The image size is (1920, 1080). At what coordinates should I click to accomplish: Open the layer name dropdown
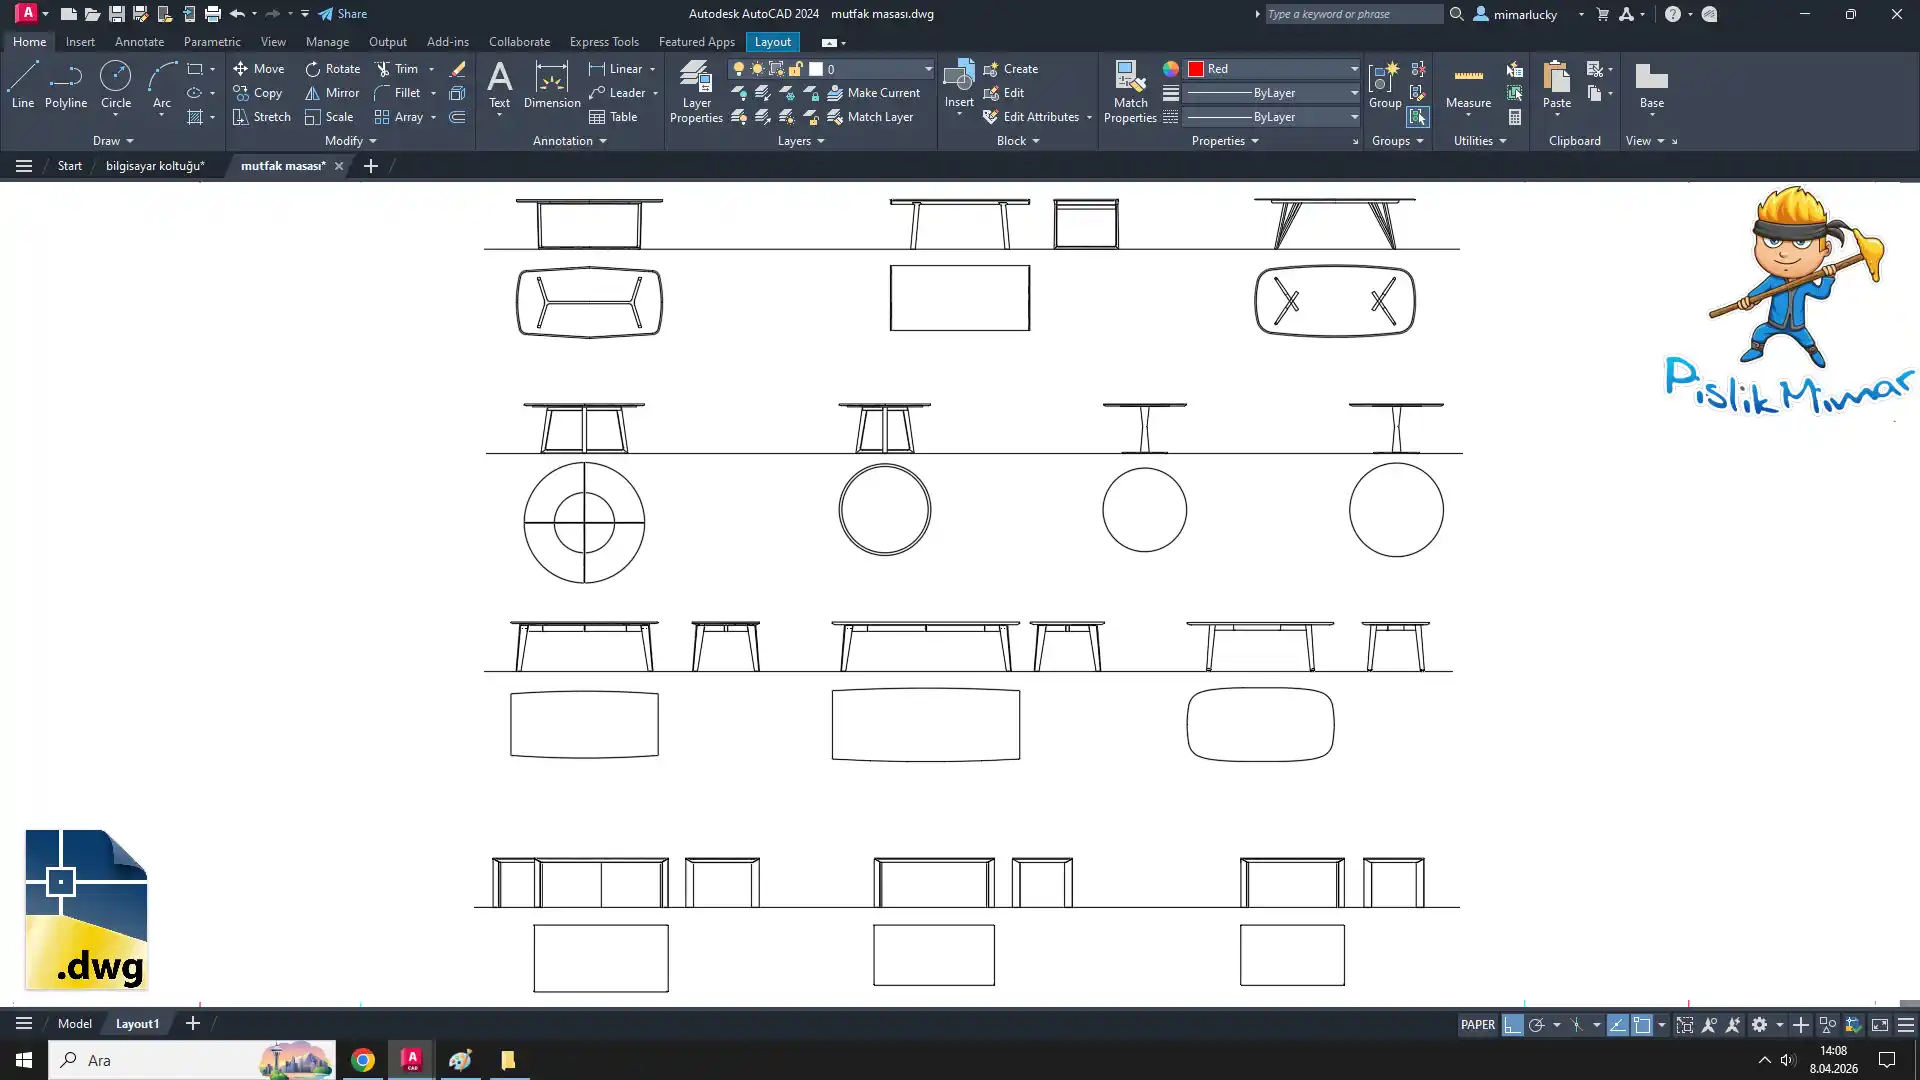[928, 69]
